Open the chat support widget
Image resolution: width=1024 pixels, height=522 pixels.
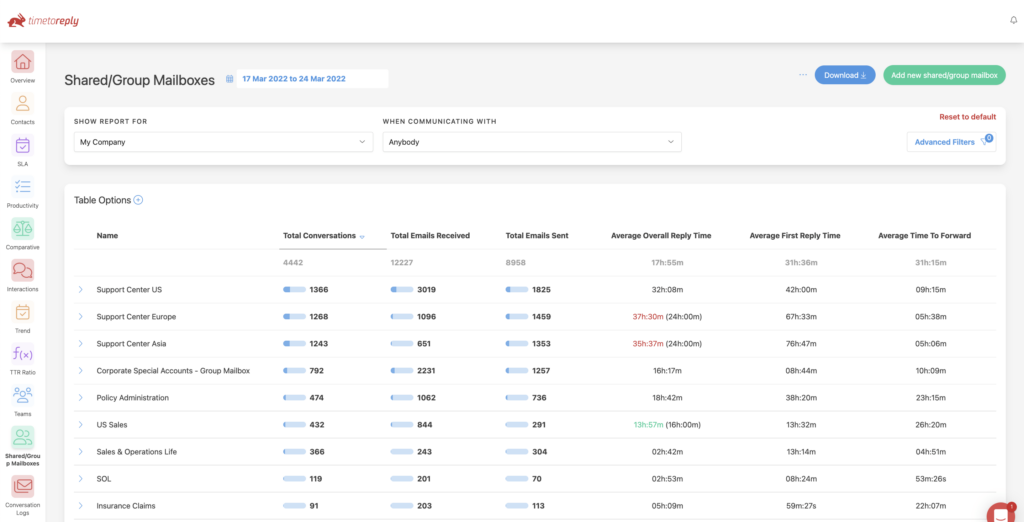point(1000,514)
